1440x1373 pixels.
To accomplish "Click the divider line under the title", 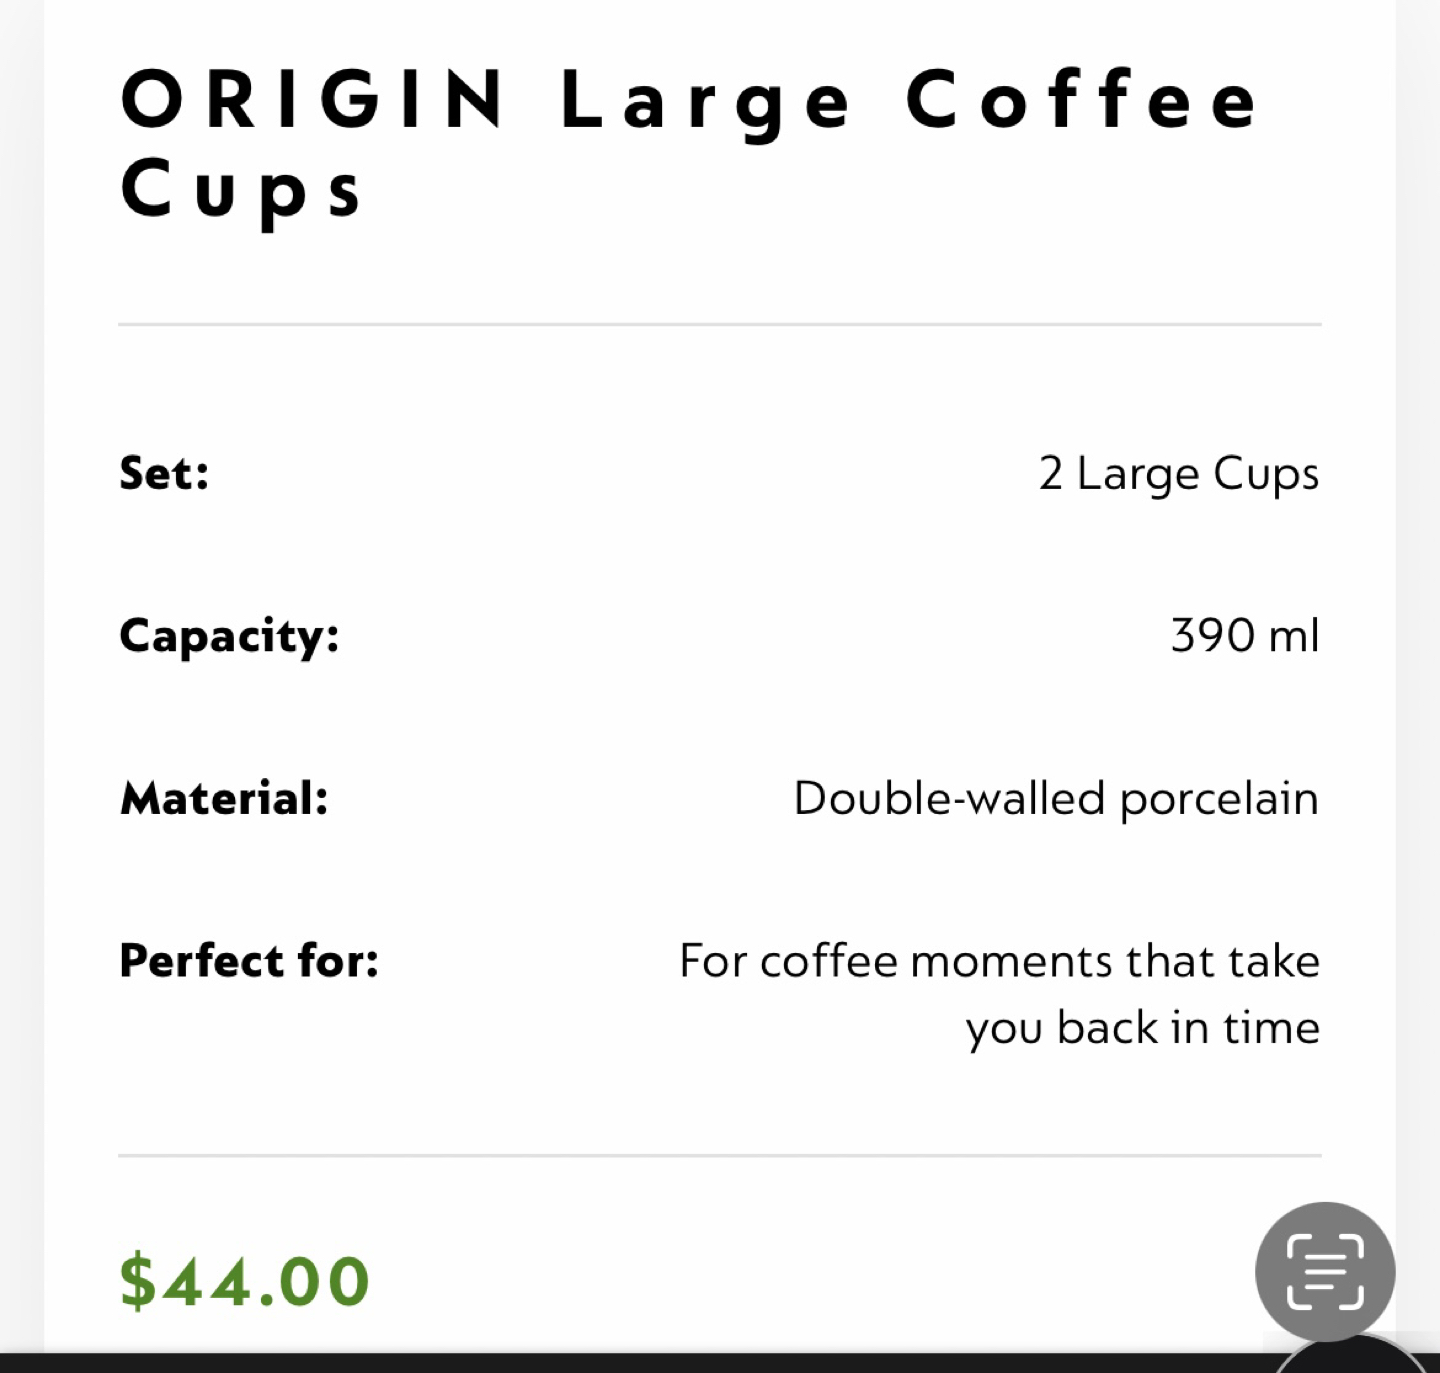I will coord(720,324).
